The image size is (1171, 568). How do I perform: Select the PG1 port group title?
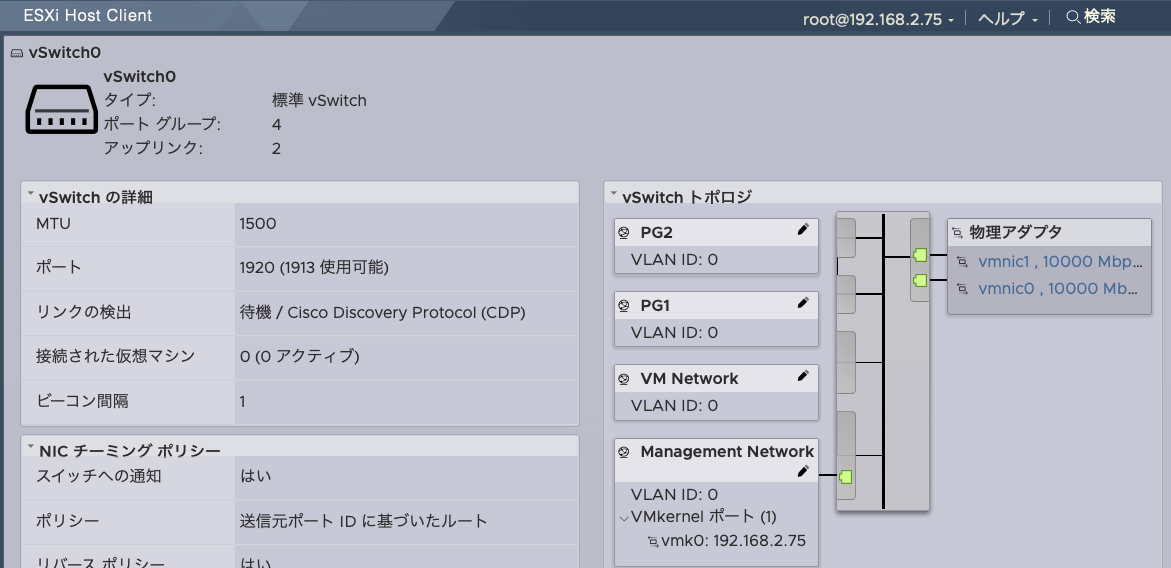pos(656,306)
